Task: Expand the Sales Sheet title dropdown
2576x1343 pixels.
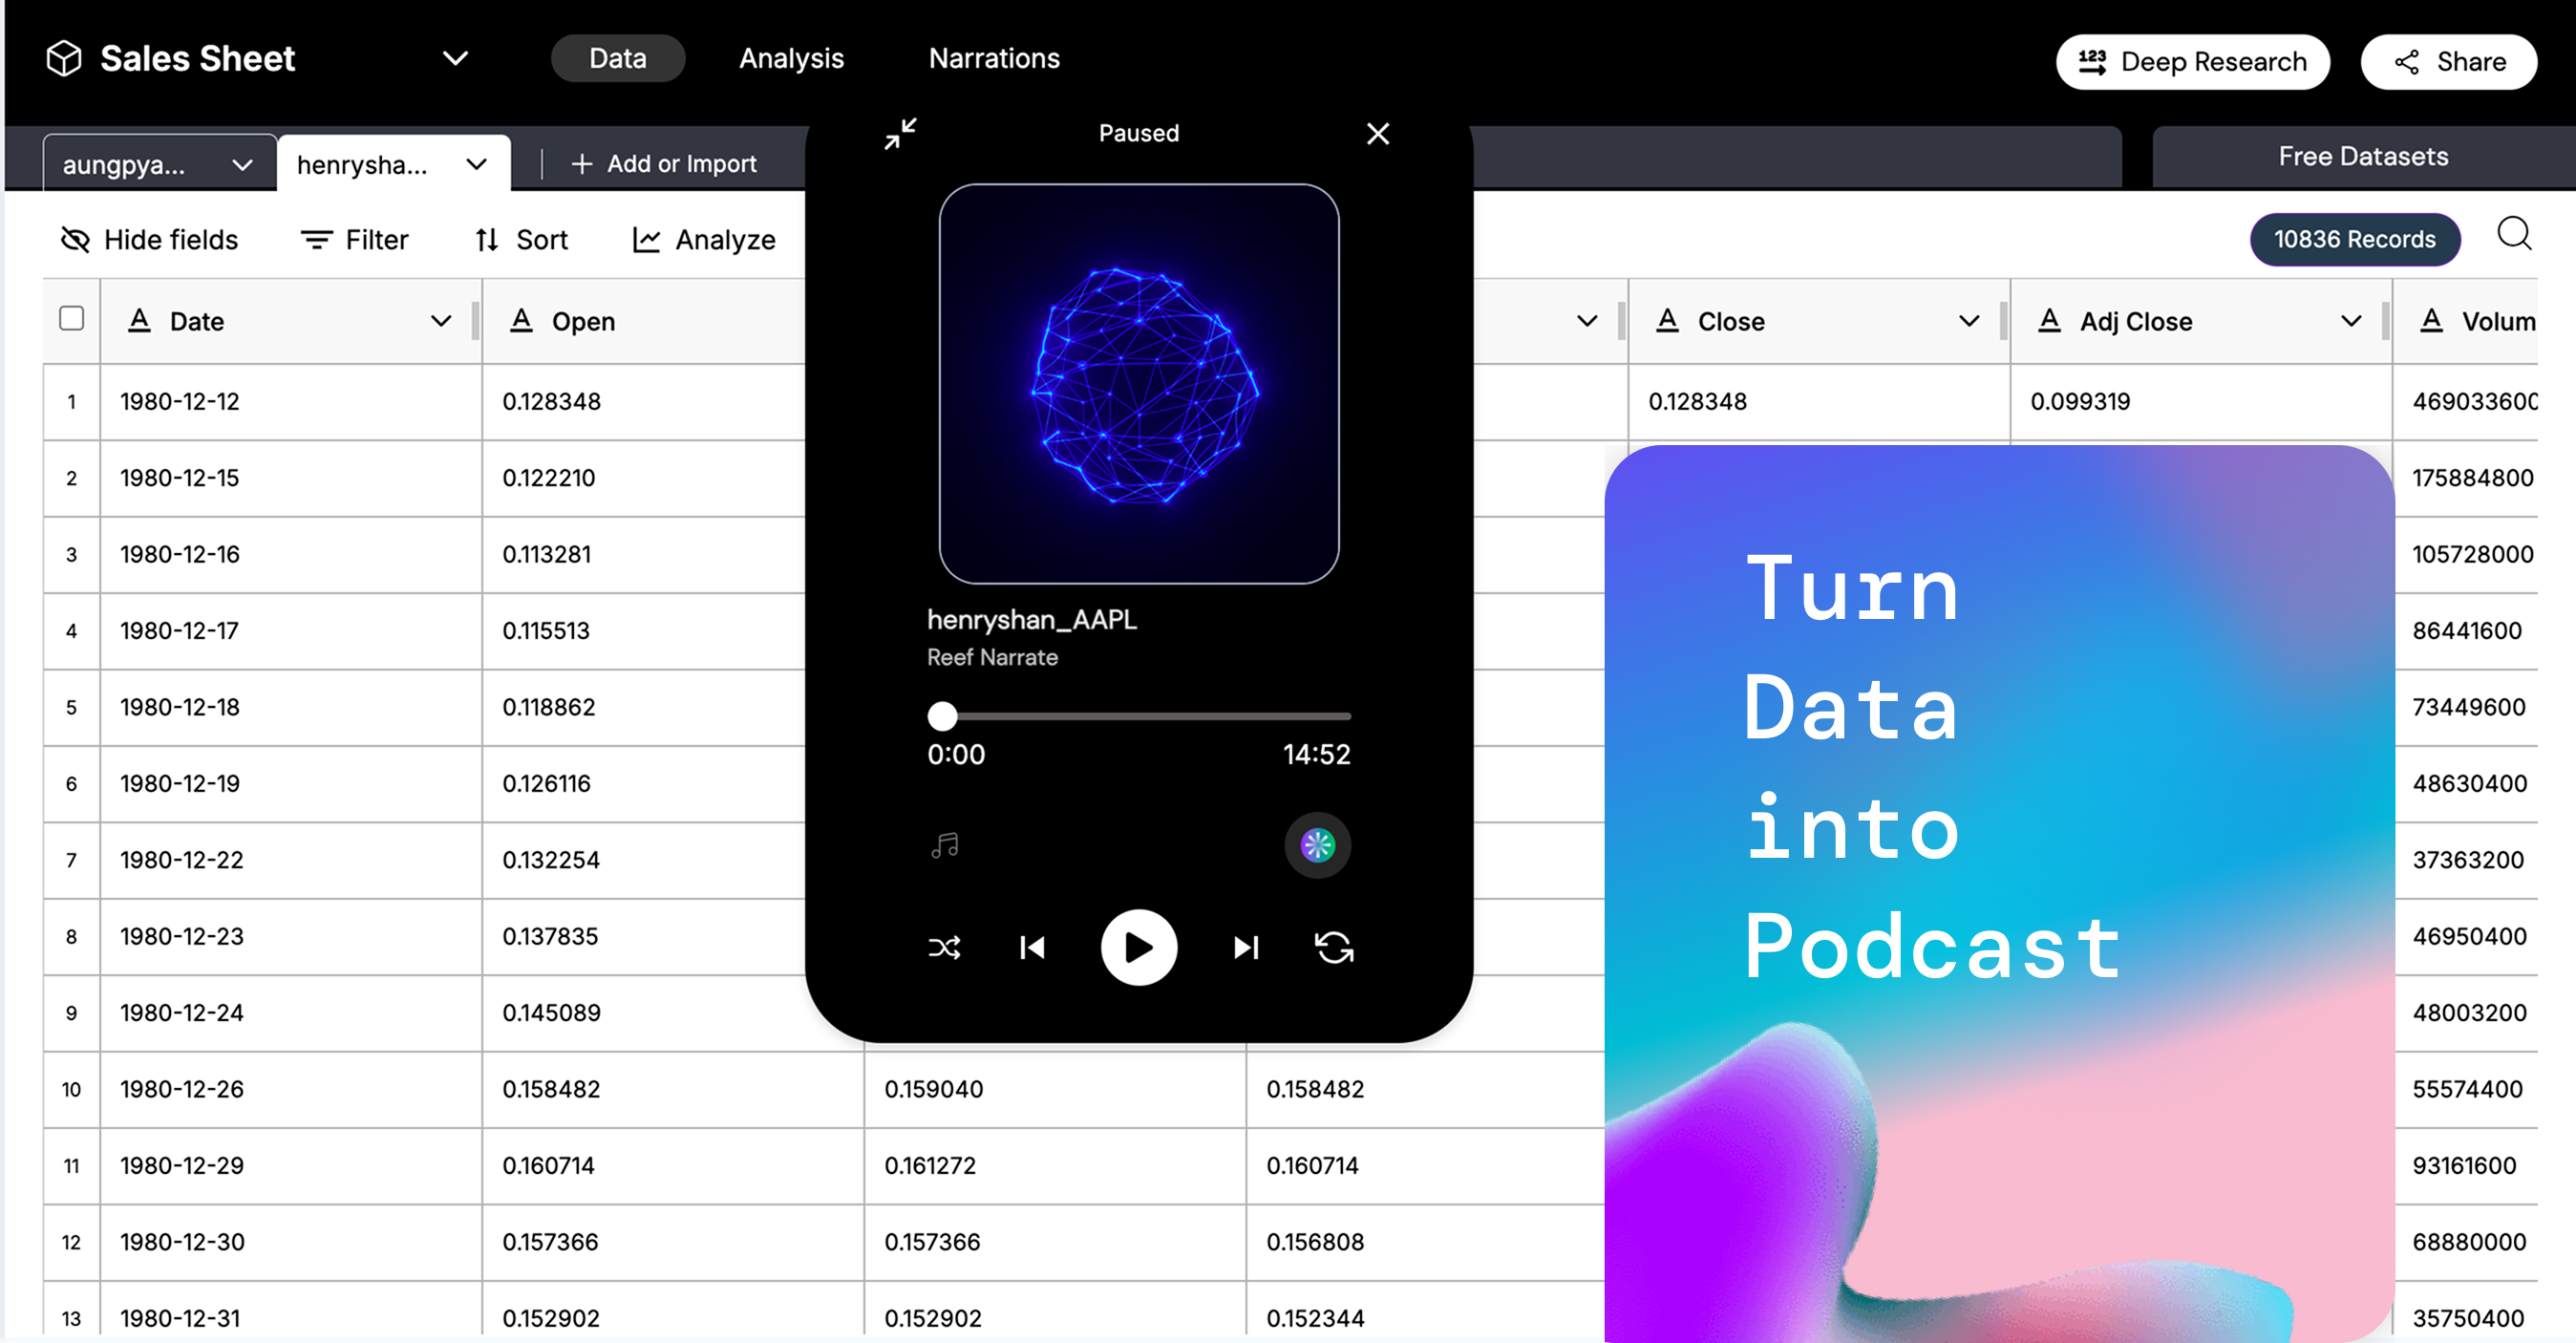Action: point(456,58)
